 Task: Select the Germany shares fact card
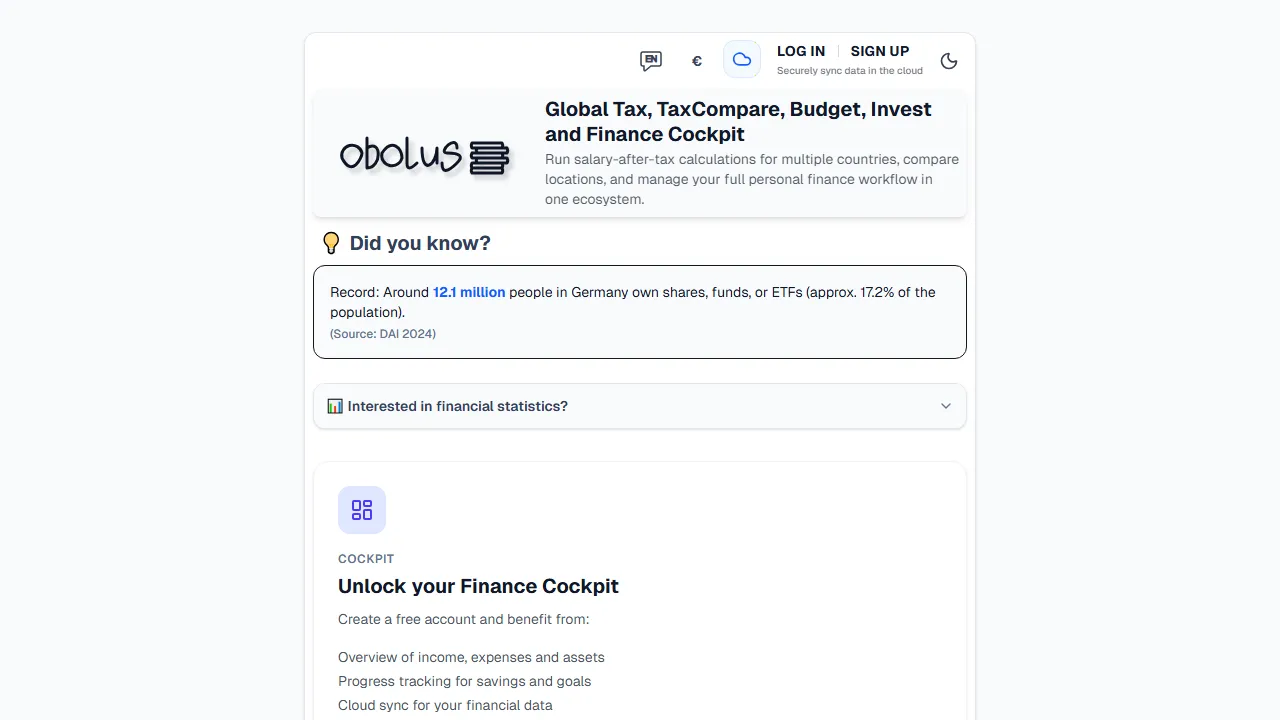pyautogui.click(x=640, y=311)
